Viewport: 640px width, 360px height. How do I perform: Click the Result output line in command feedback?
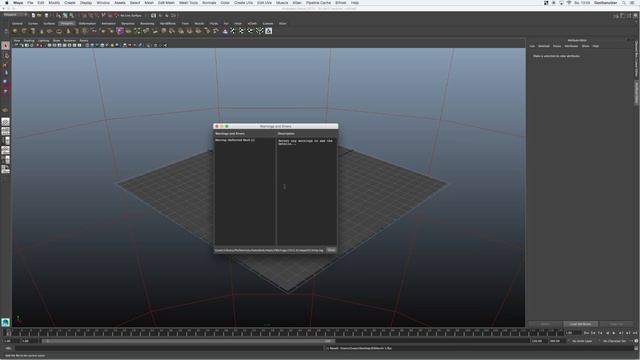coord(479,348)
